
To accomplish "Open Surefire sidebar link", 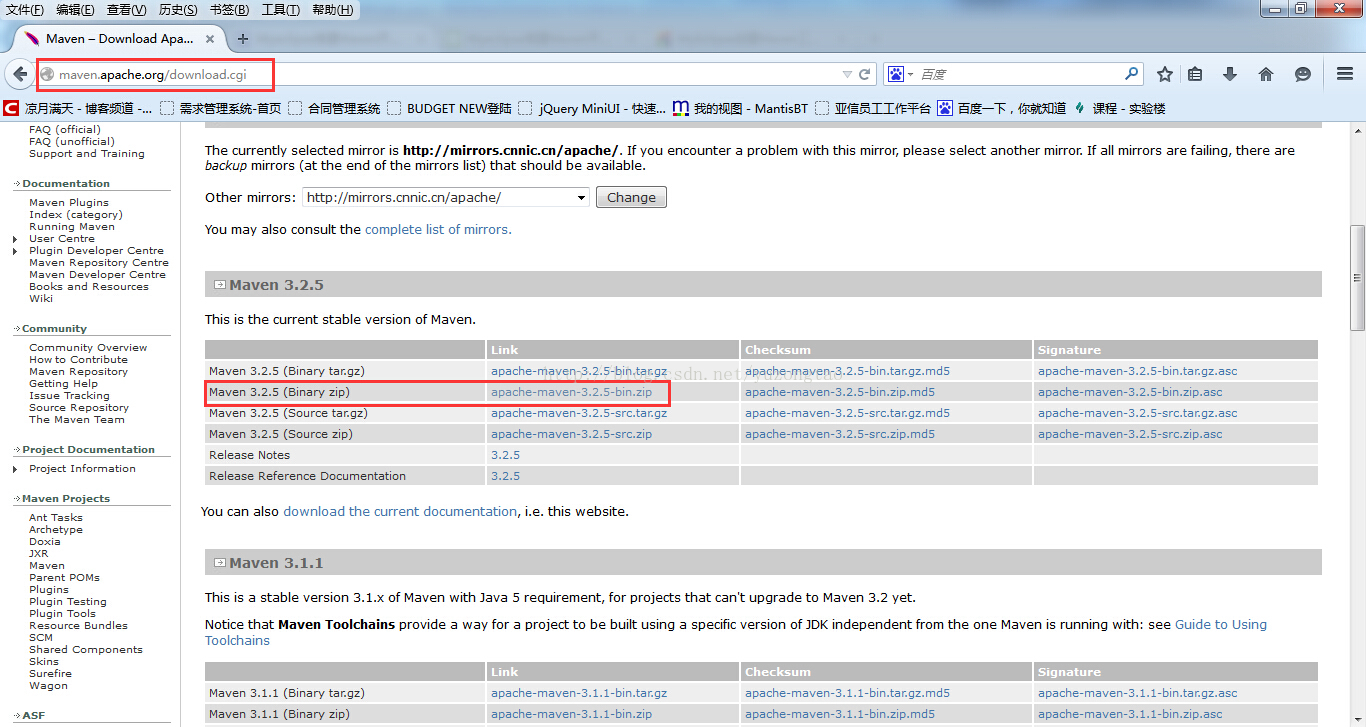I will (x=50, y=674).
